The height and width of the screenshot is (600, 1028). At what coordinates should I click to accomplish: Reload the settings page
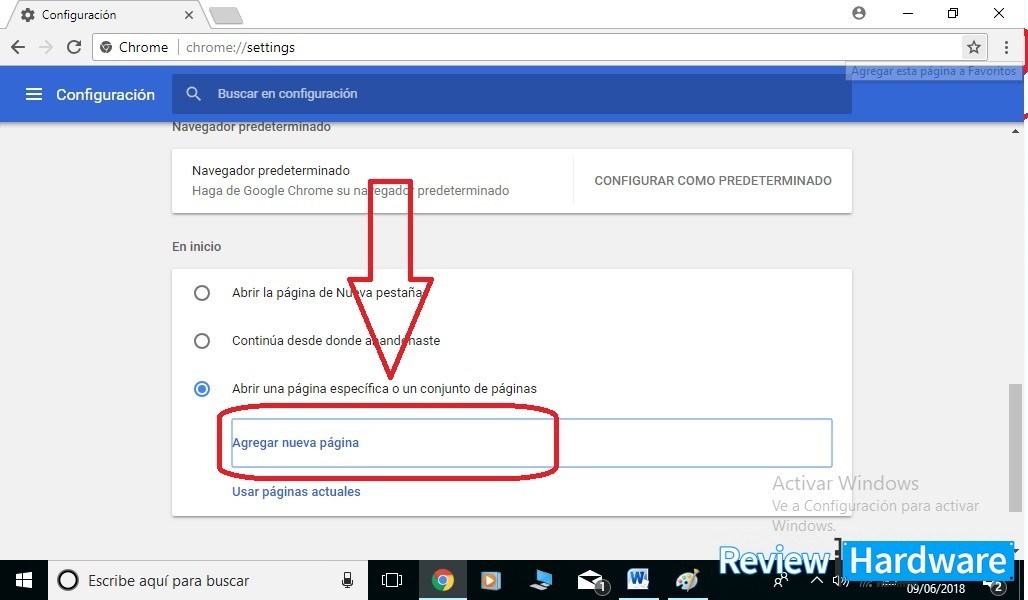[x=74, y=47]
